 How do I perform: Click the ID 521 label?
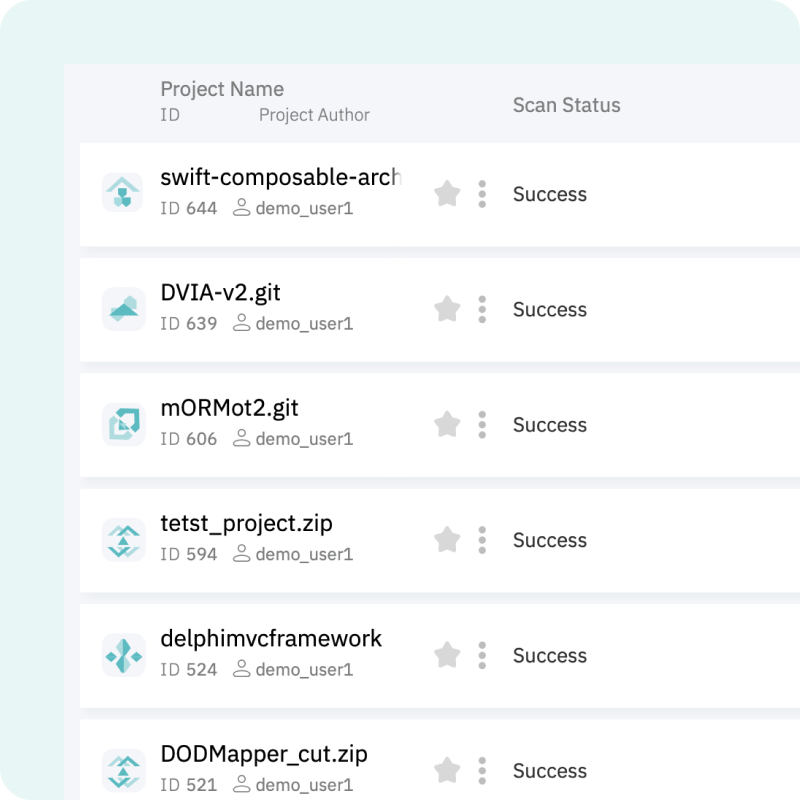188,785
